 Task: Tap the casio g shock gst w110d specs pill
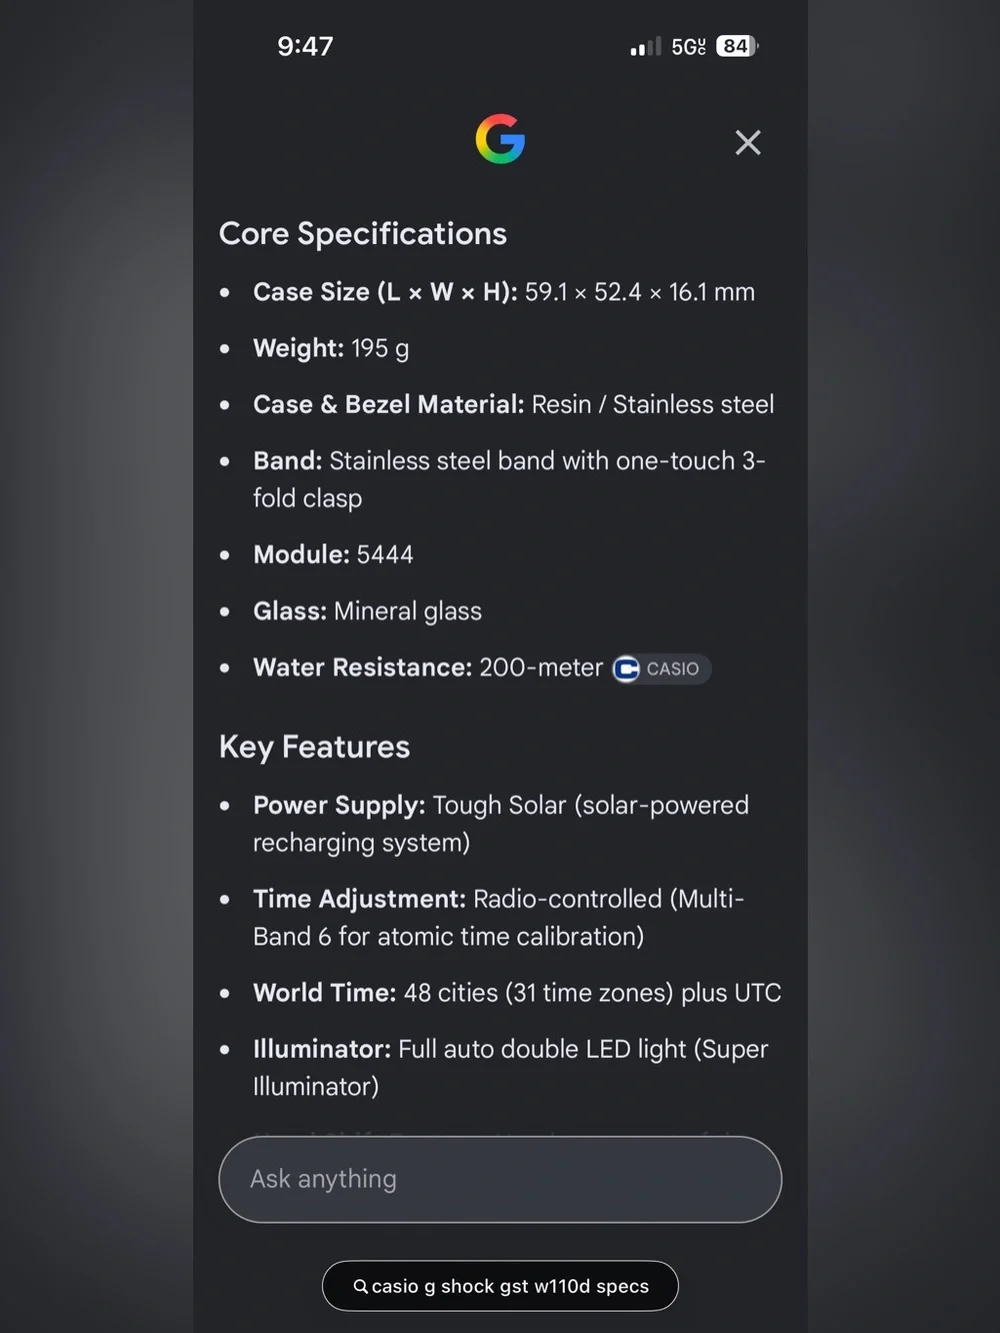pyautogui.click(x=500, y=1286)
